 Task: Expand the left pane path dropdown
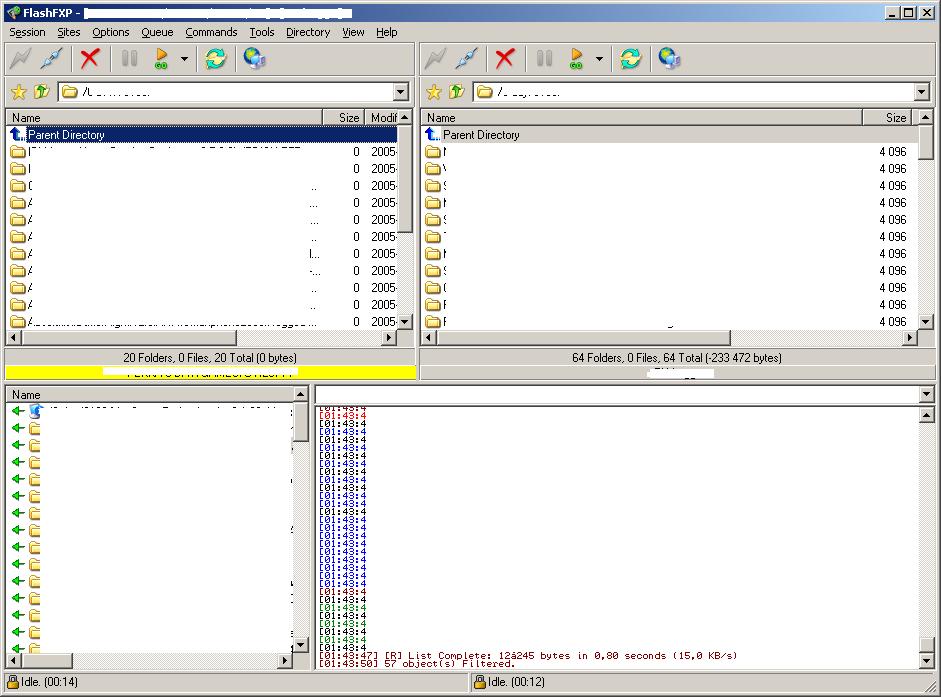[401, 92]
